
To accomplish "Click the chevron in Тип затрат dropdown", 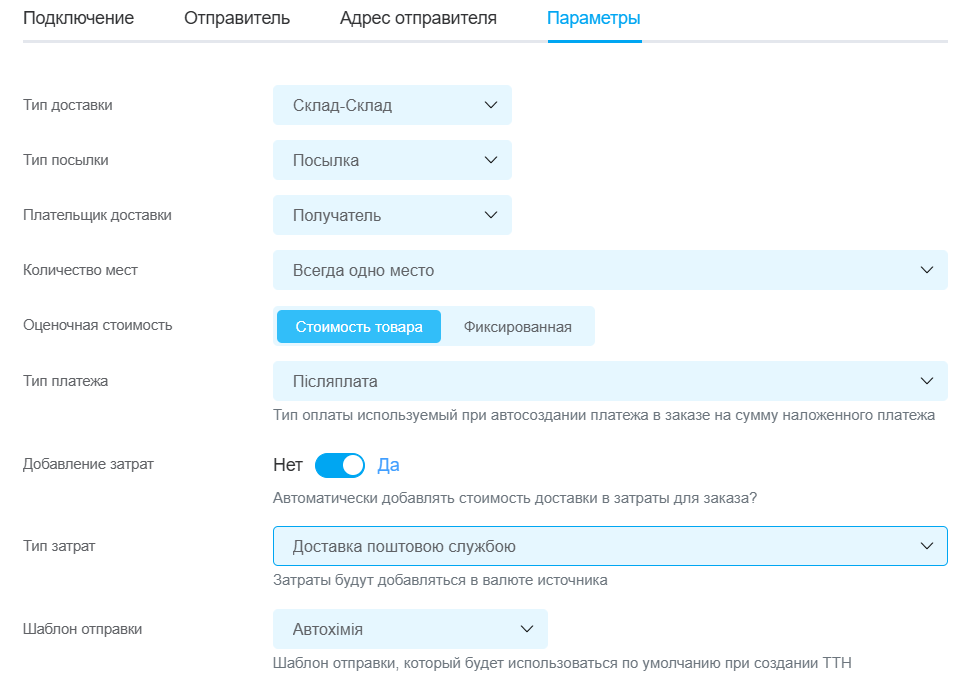I will click(927, 546).
